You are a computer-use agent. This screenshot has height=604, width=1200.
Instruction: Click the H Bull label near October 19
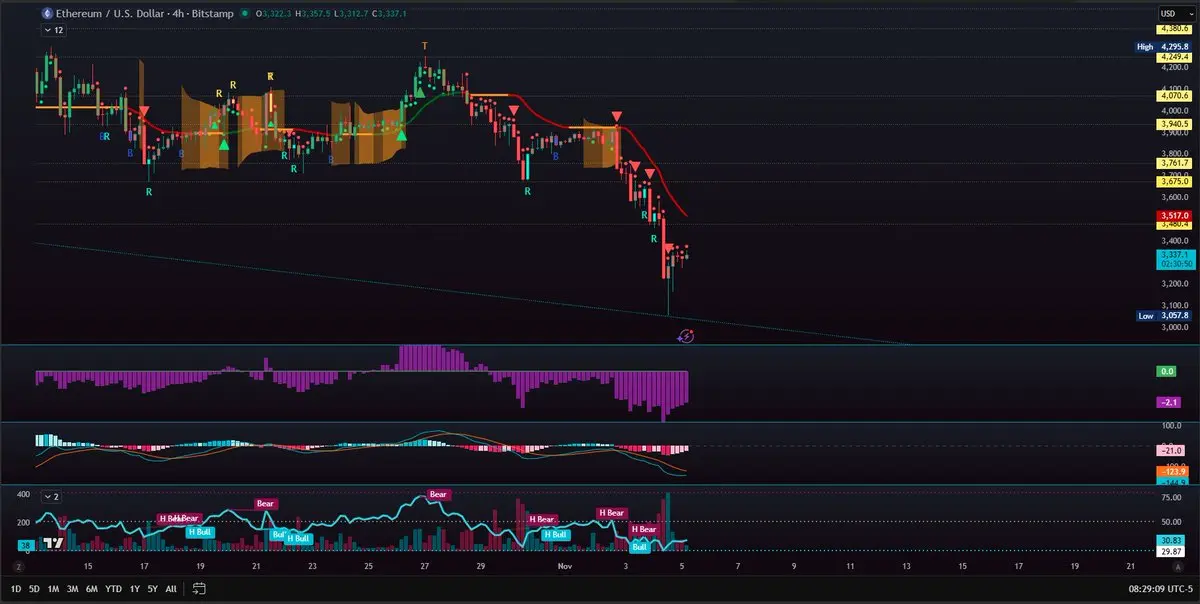click(x=200, y=531)
